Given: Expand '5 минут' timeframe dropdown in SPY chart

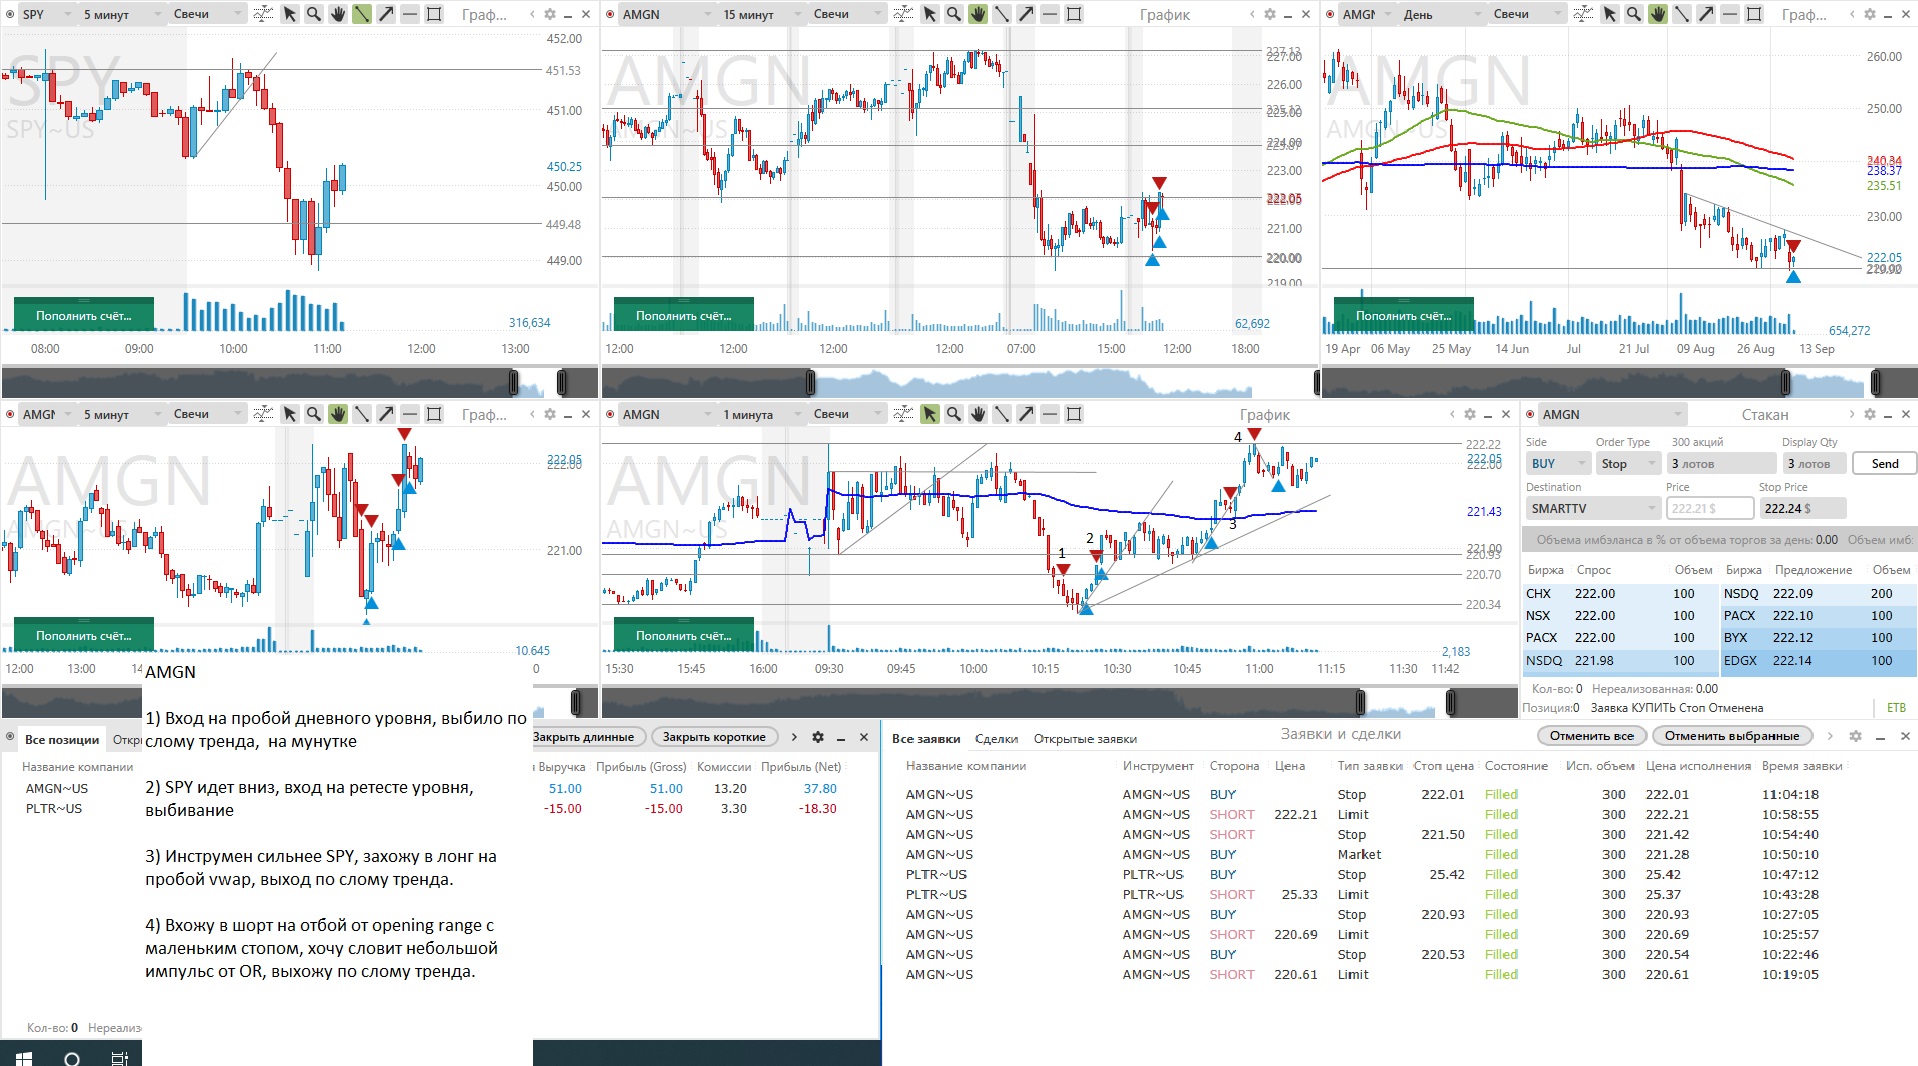Looking at the screenshot, I should point(122,14).
